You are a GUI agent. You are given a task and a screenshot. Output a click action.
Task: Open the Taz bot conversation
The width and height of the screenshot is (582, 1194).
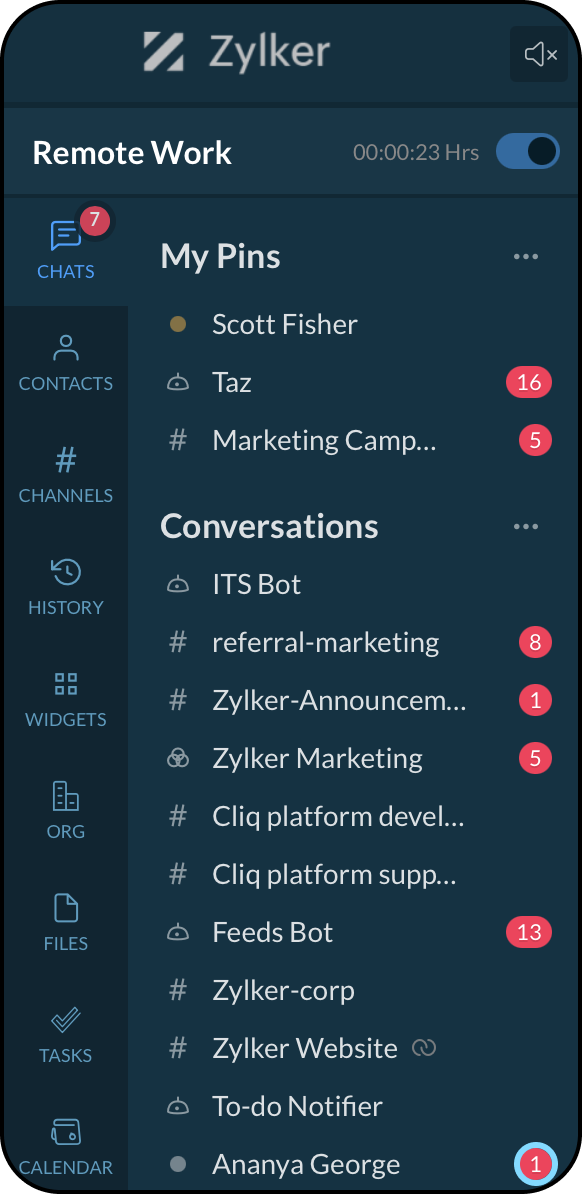(x=354, y=382)
